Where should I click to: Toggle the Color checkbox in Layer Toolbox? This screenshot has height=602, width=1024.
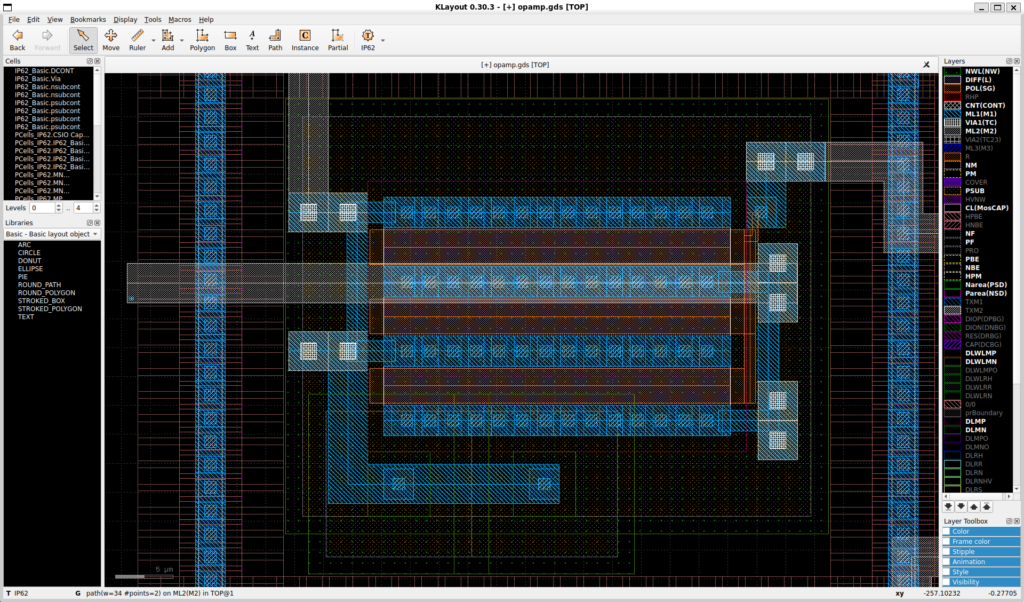coord(947,531)
